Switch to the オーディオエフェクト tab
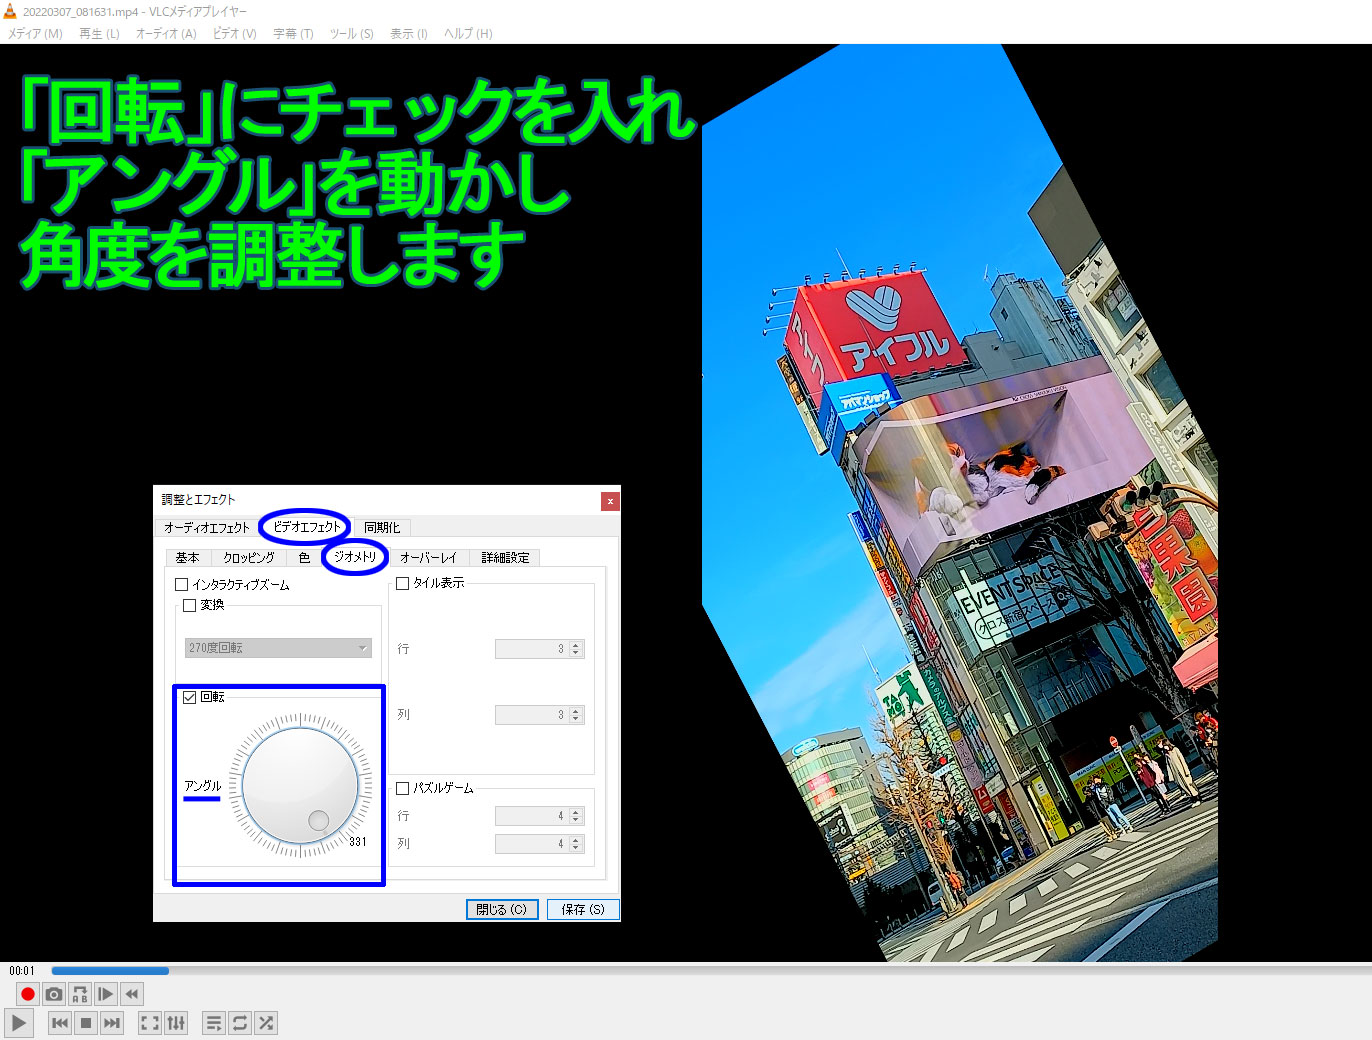The image size is (1372, 1040). (x=207, y=528)
